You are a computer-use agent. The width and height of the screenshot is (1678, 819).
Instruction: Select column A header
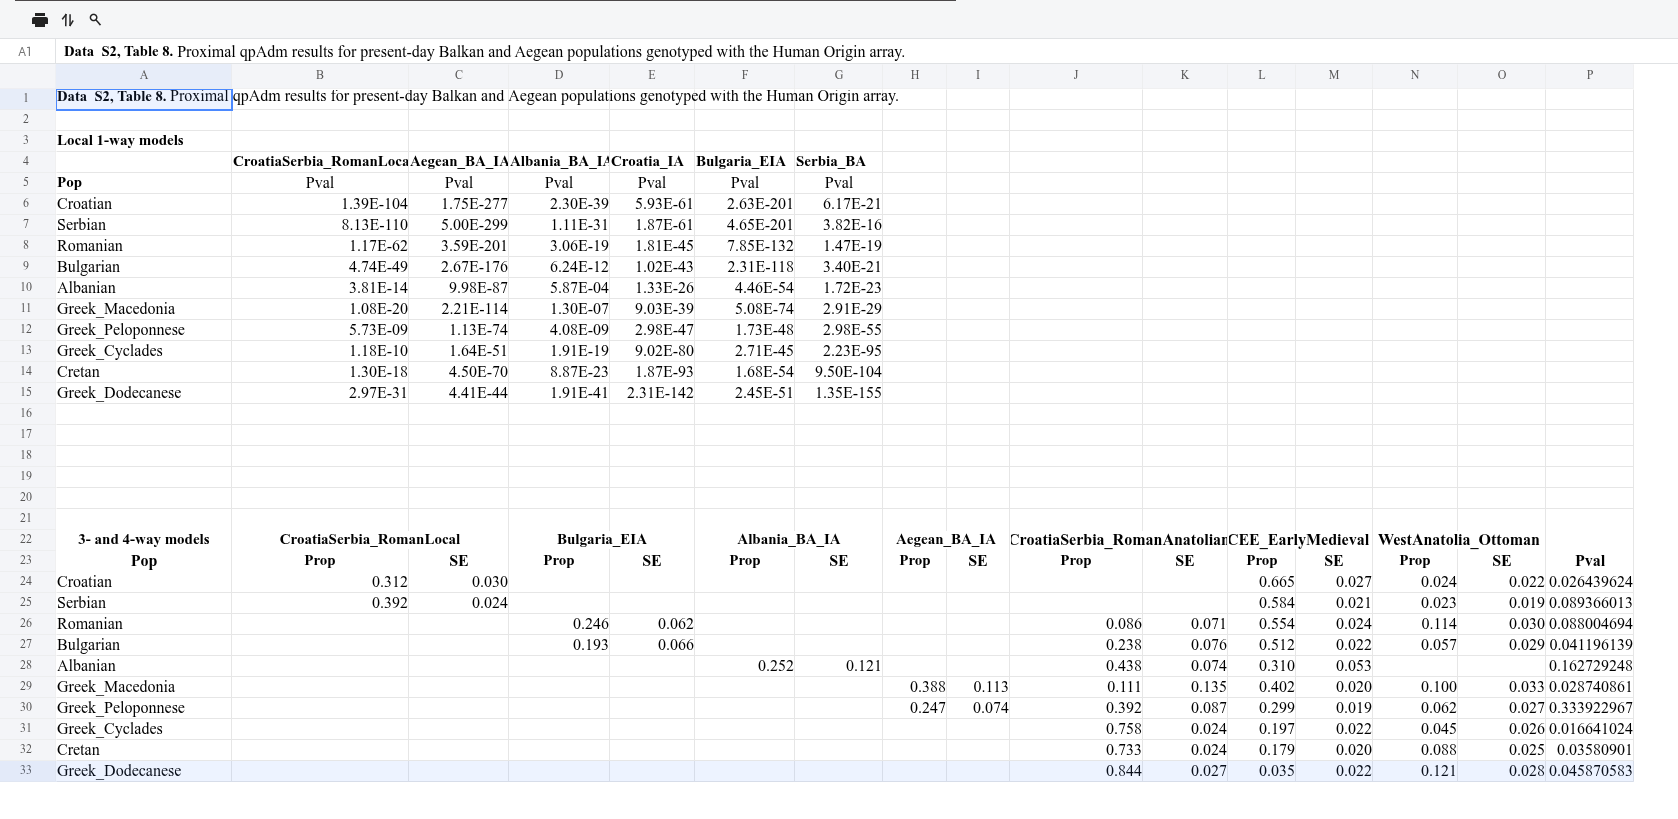coord(144,75)
